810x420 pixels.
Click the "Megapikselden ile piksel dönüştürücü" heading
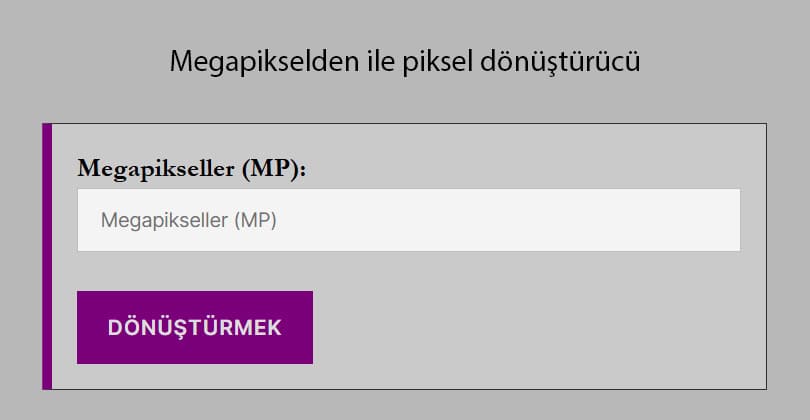click(x=404, y=62)
